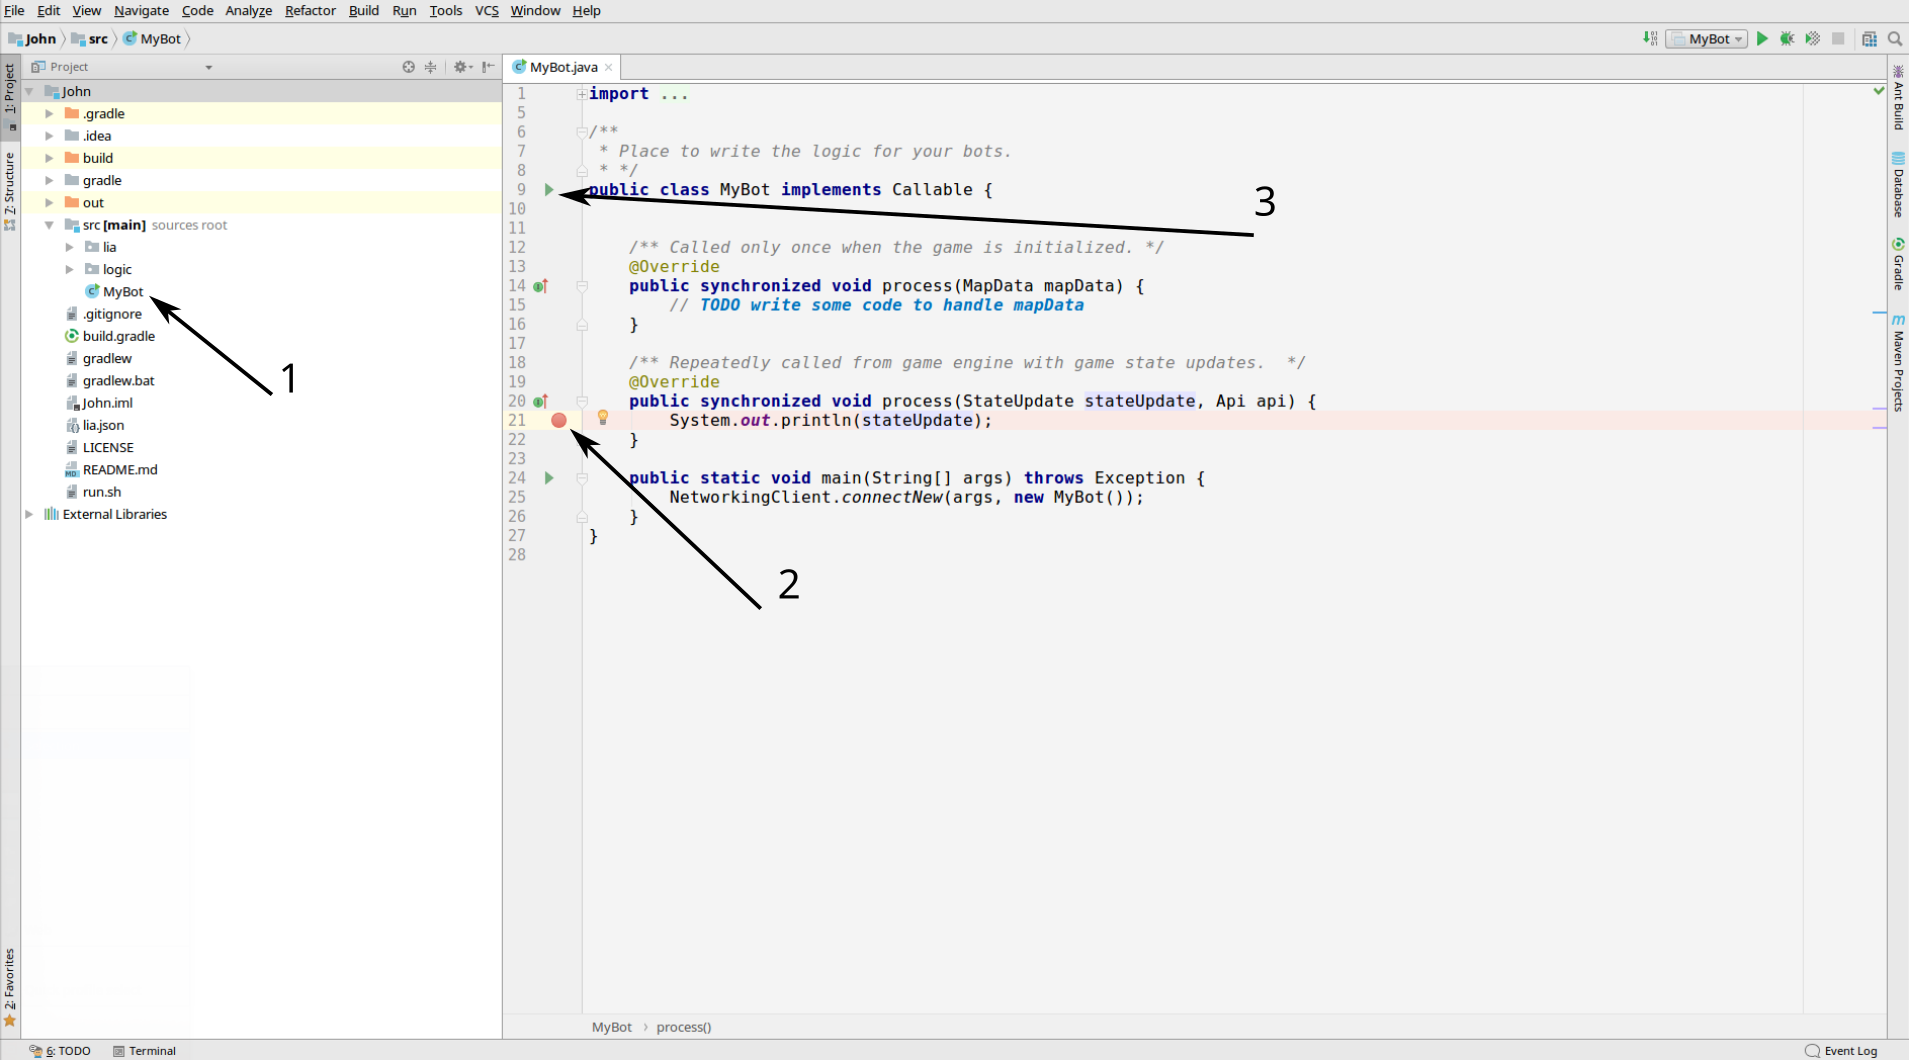Switch to the MyBot.java editor tab

pyautogui.click(x=560, y=67)
